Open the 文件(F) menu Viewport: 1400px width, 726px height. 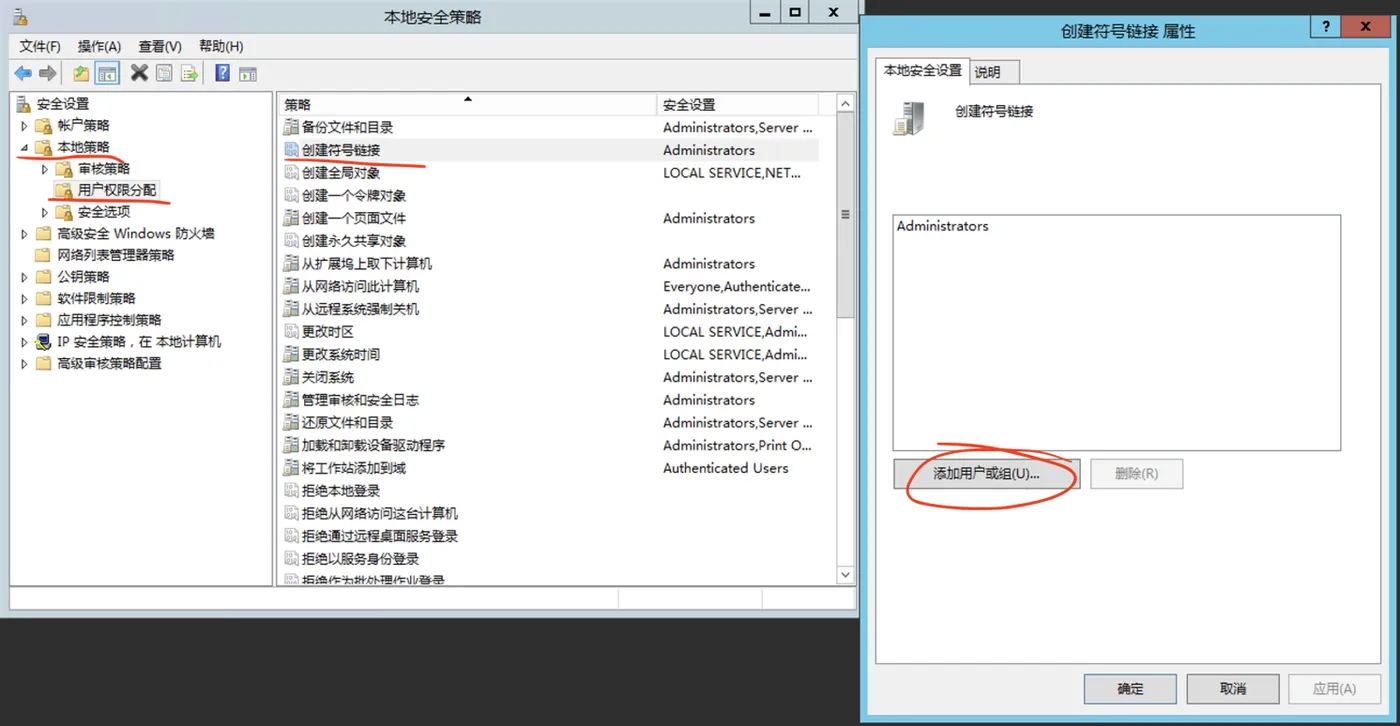(40, 46)
